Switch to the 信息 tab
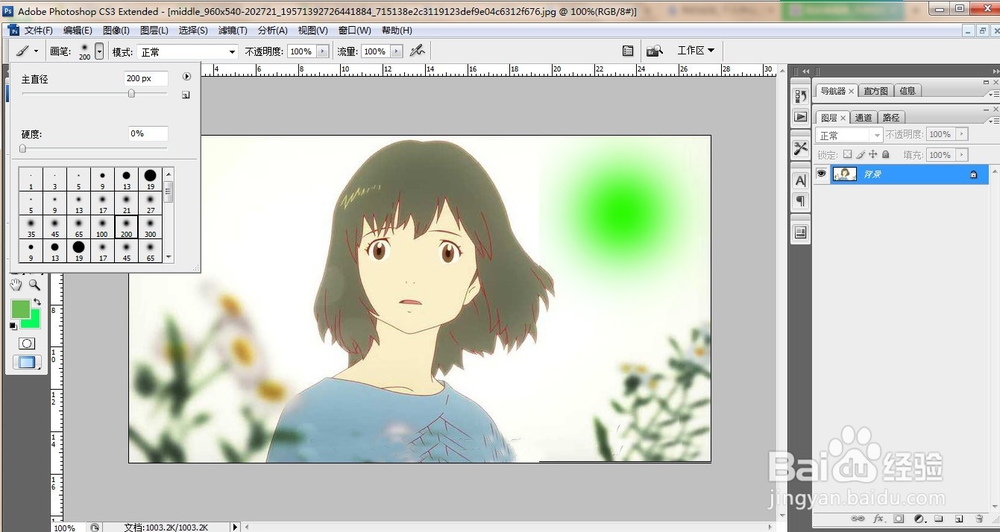 click(908, 91)
